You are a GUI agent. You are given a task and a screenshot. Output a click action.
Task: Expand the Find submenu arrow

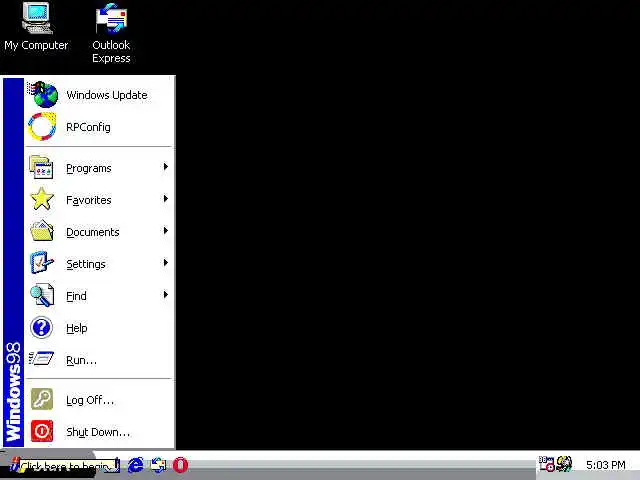[165, 294]
